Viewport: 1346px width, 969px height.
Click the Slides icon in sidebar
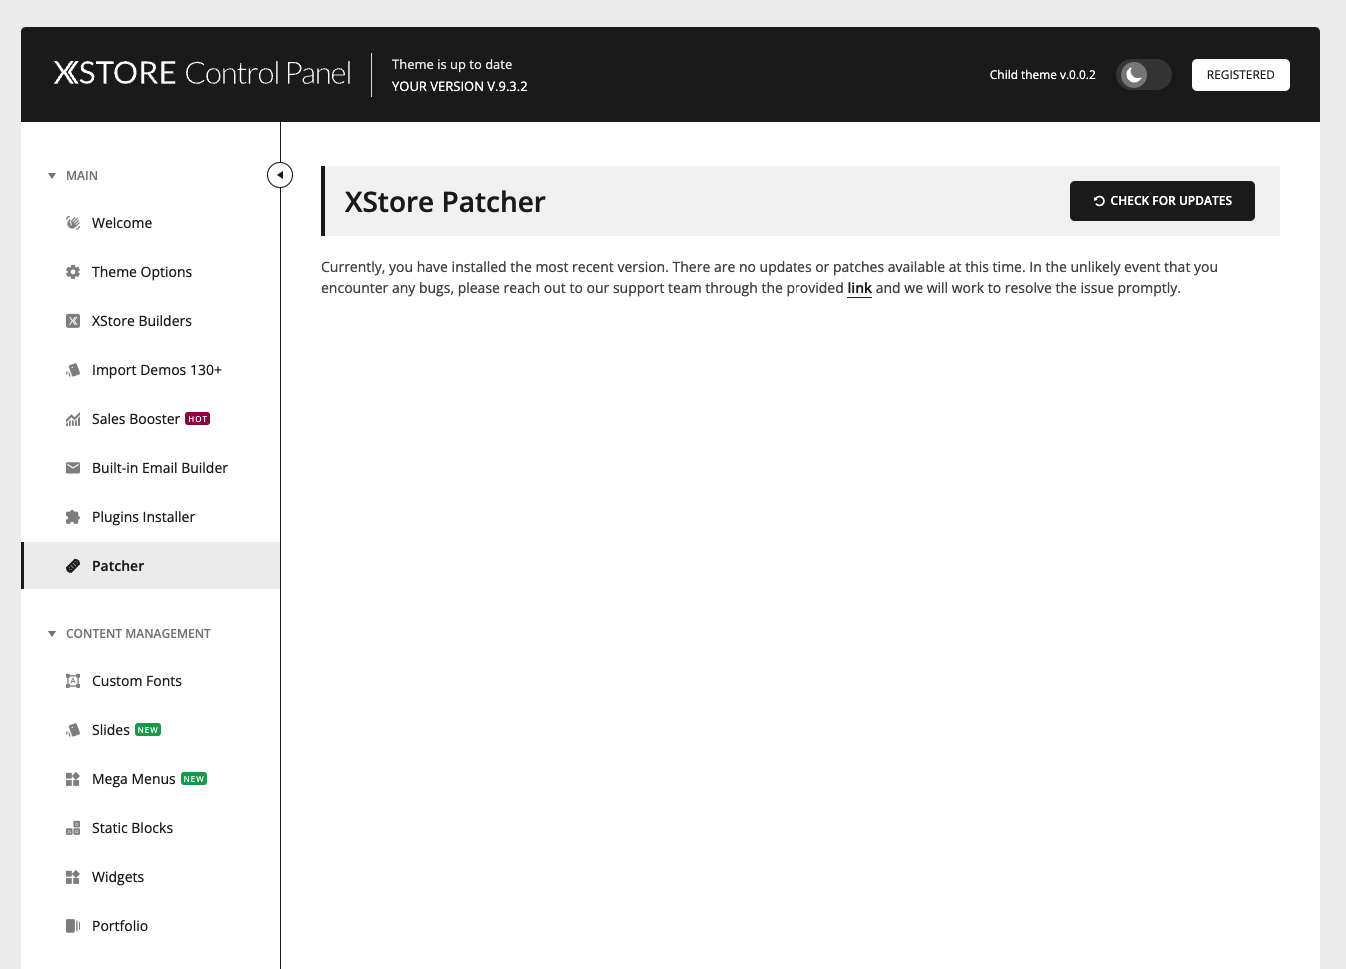click(73, 730)
